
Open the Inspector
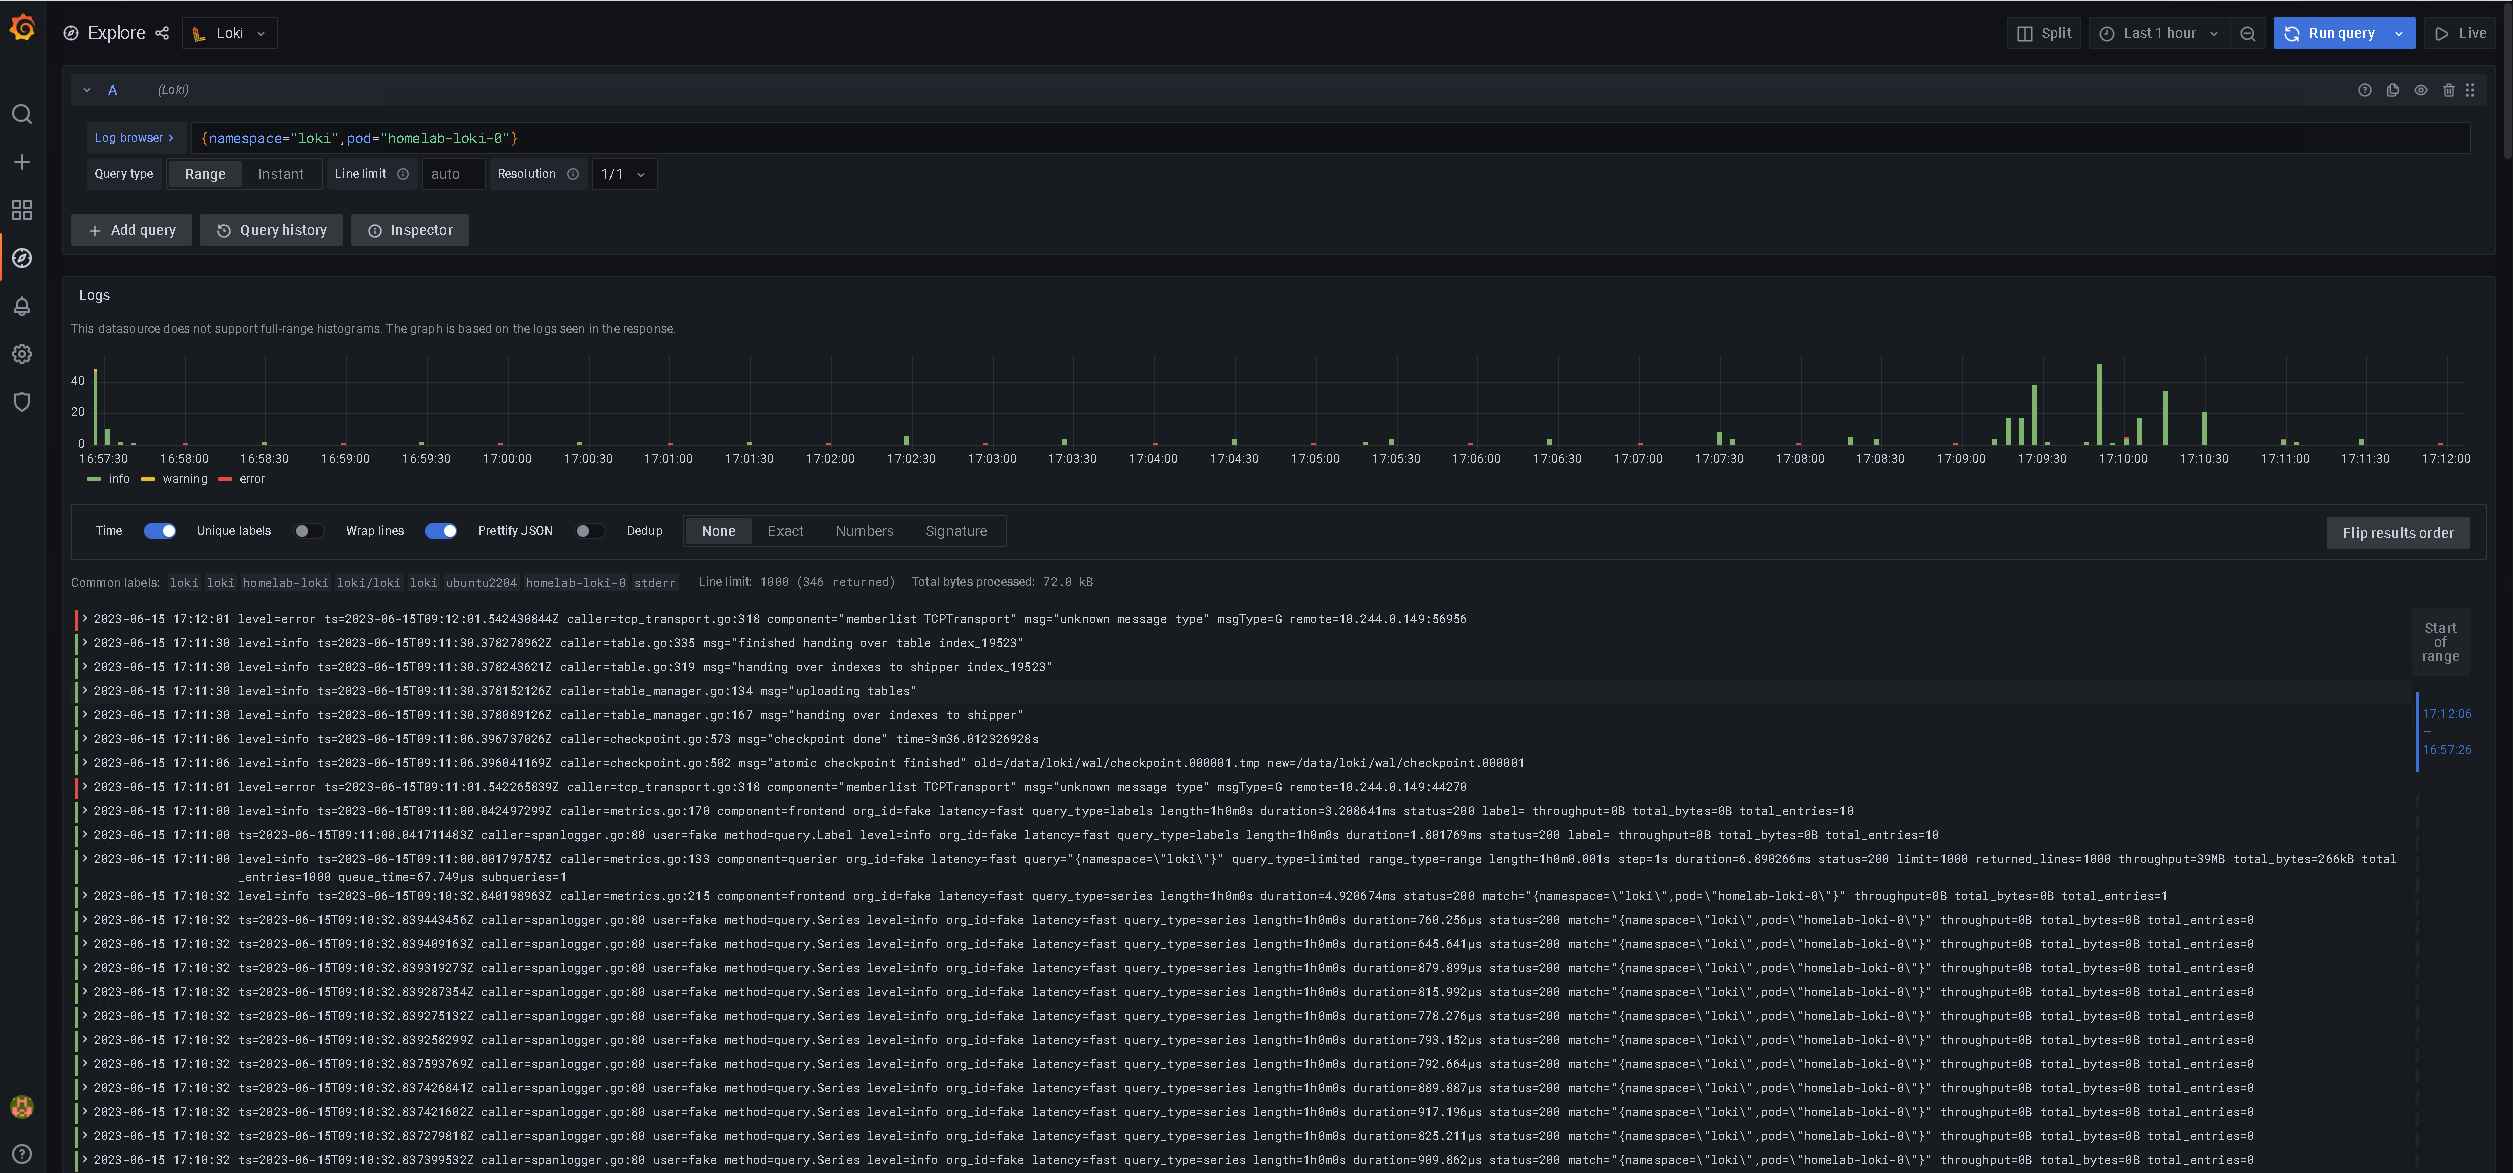pos(410,230)
